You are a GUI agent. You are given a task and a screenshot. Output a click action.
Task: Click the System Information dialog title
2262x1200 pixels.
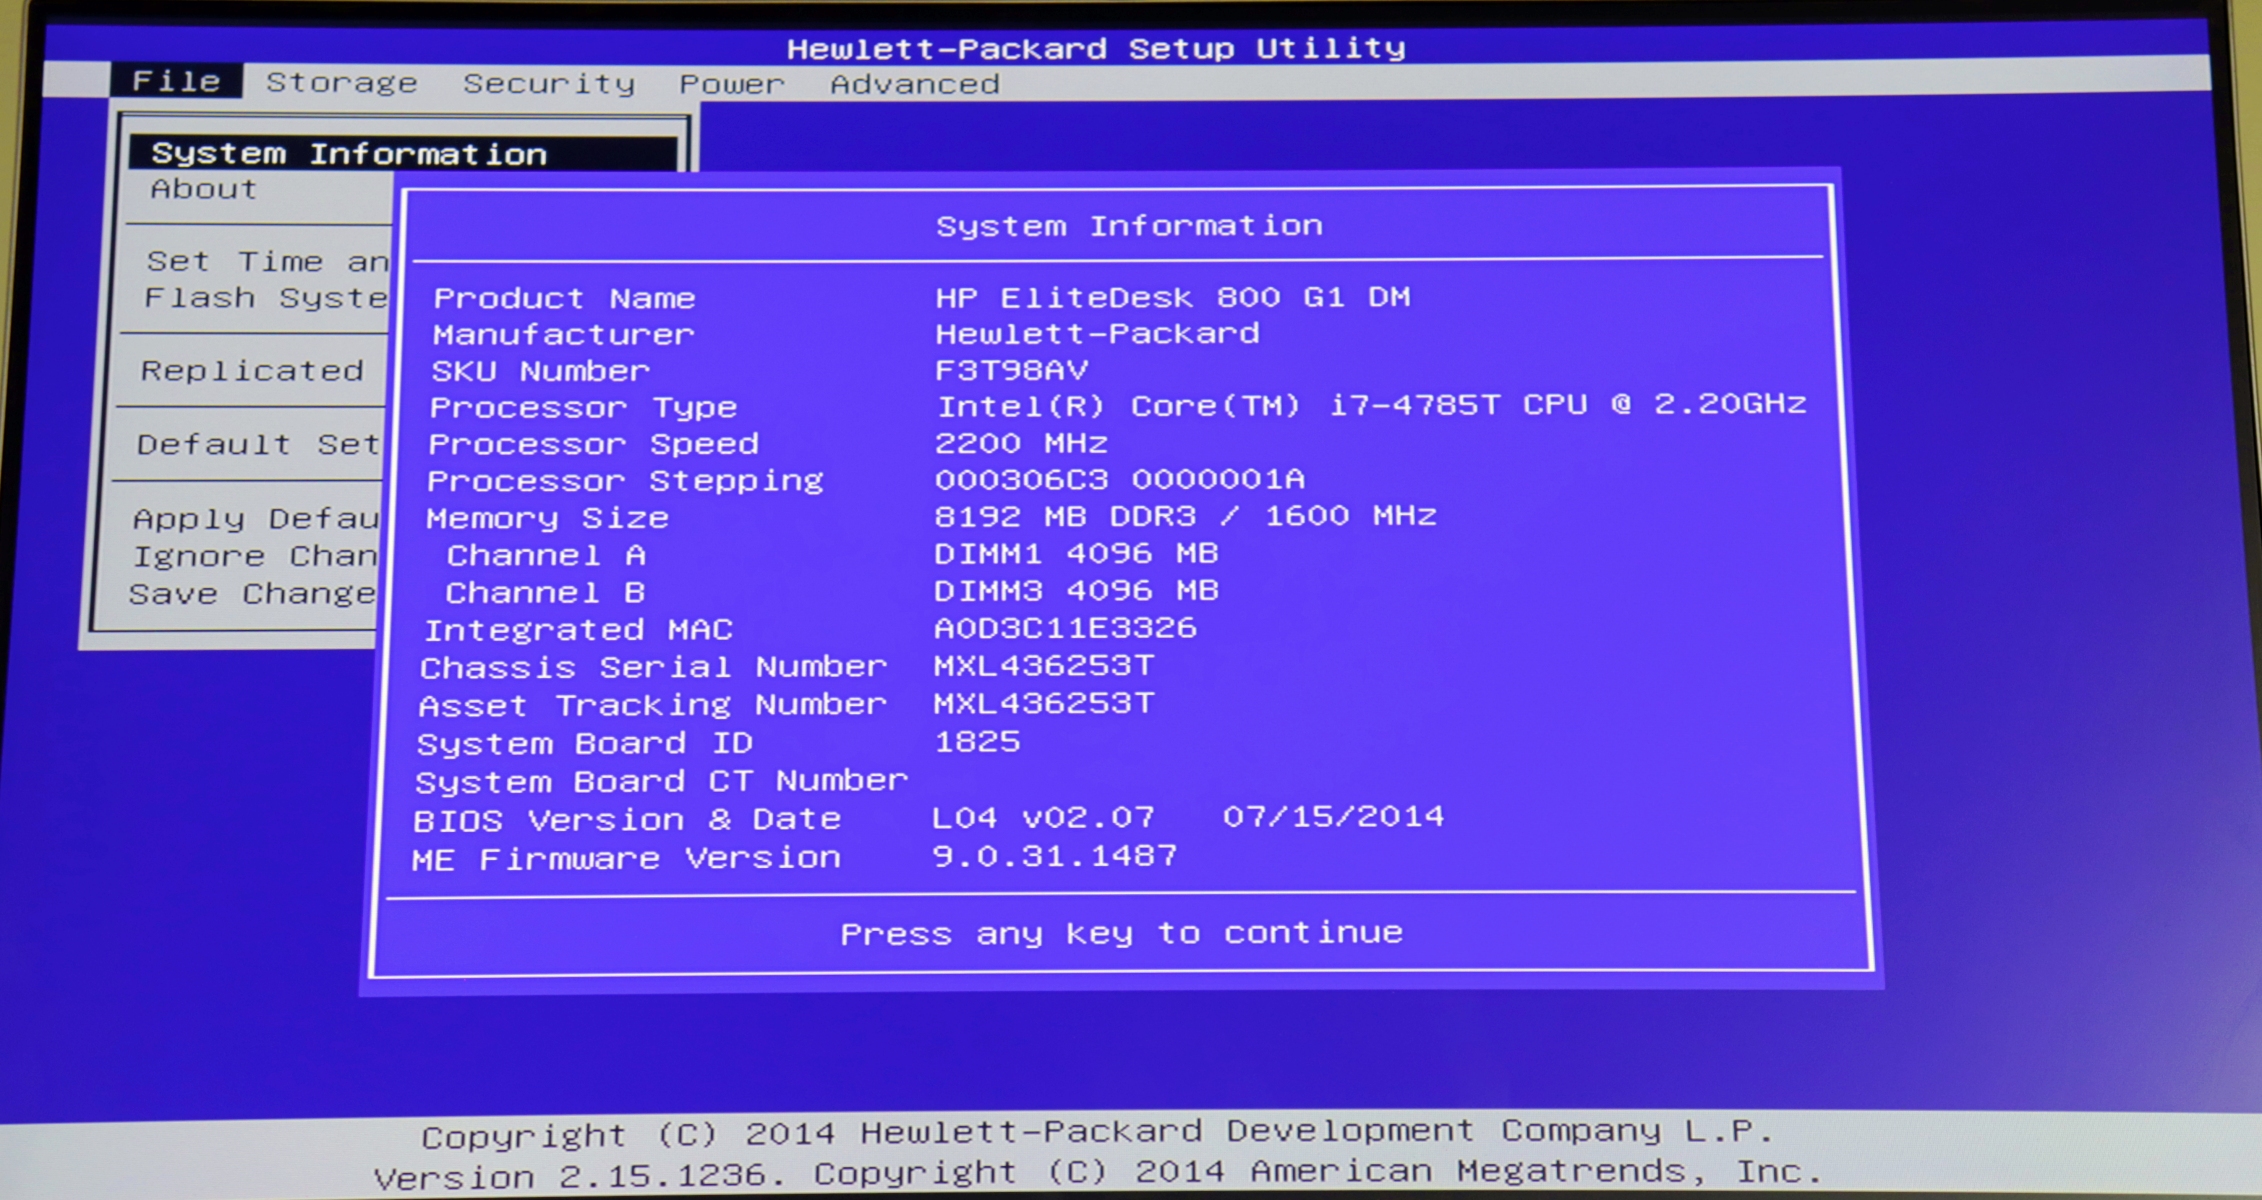pyautogui.click(x=1129, y=224)
